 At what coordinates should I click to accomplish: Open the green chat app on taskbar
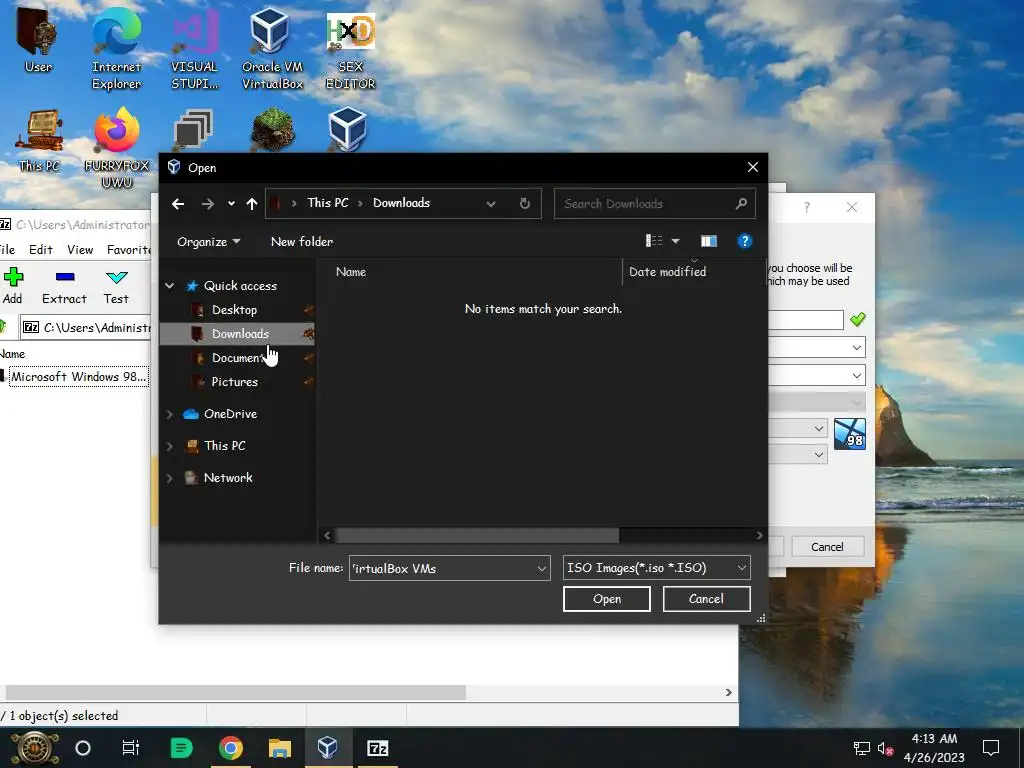181,748
